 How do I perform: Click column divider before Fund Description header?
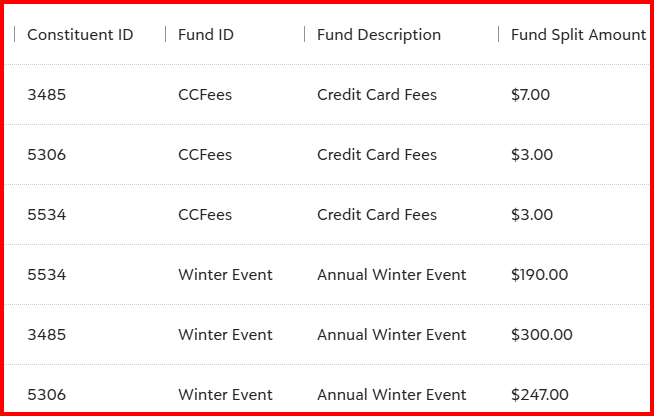pyautogui.click(x=304, y=34)
